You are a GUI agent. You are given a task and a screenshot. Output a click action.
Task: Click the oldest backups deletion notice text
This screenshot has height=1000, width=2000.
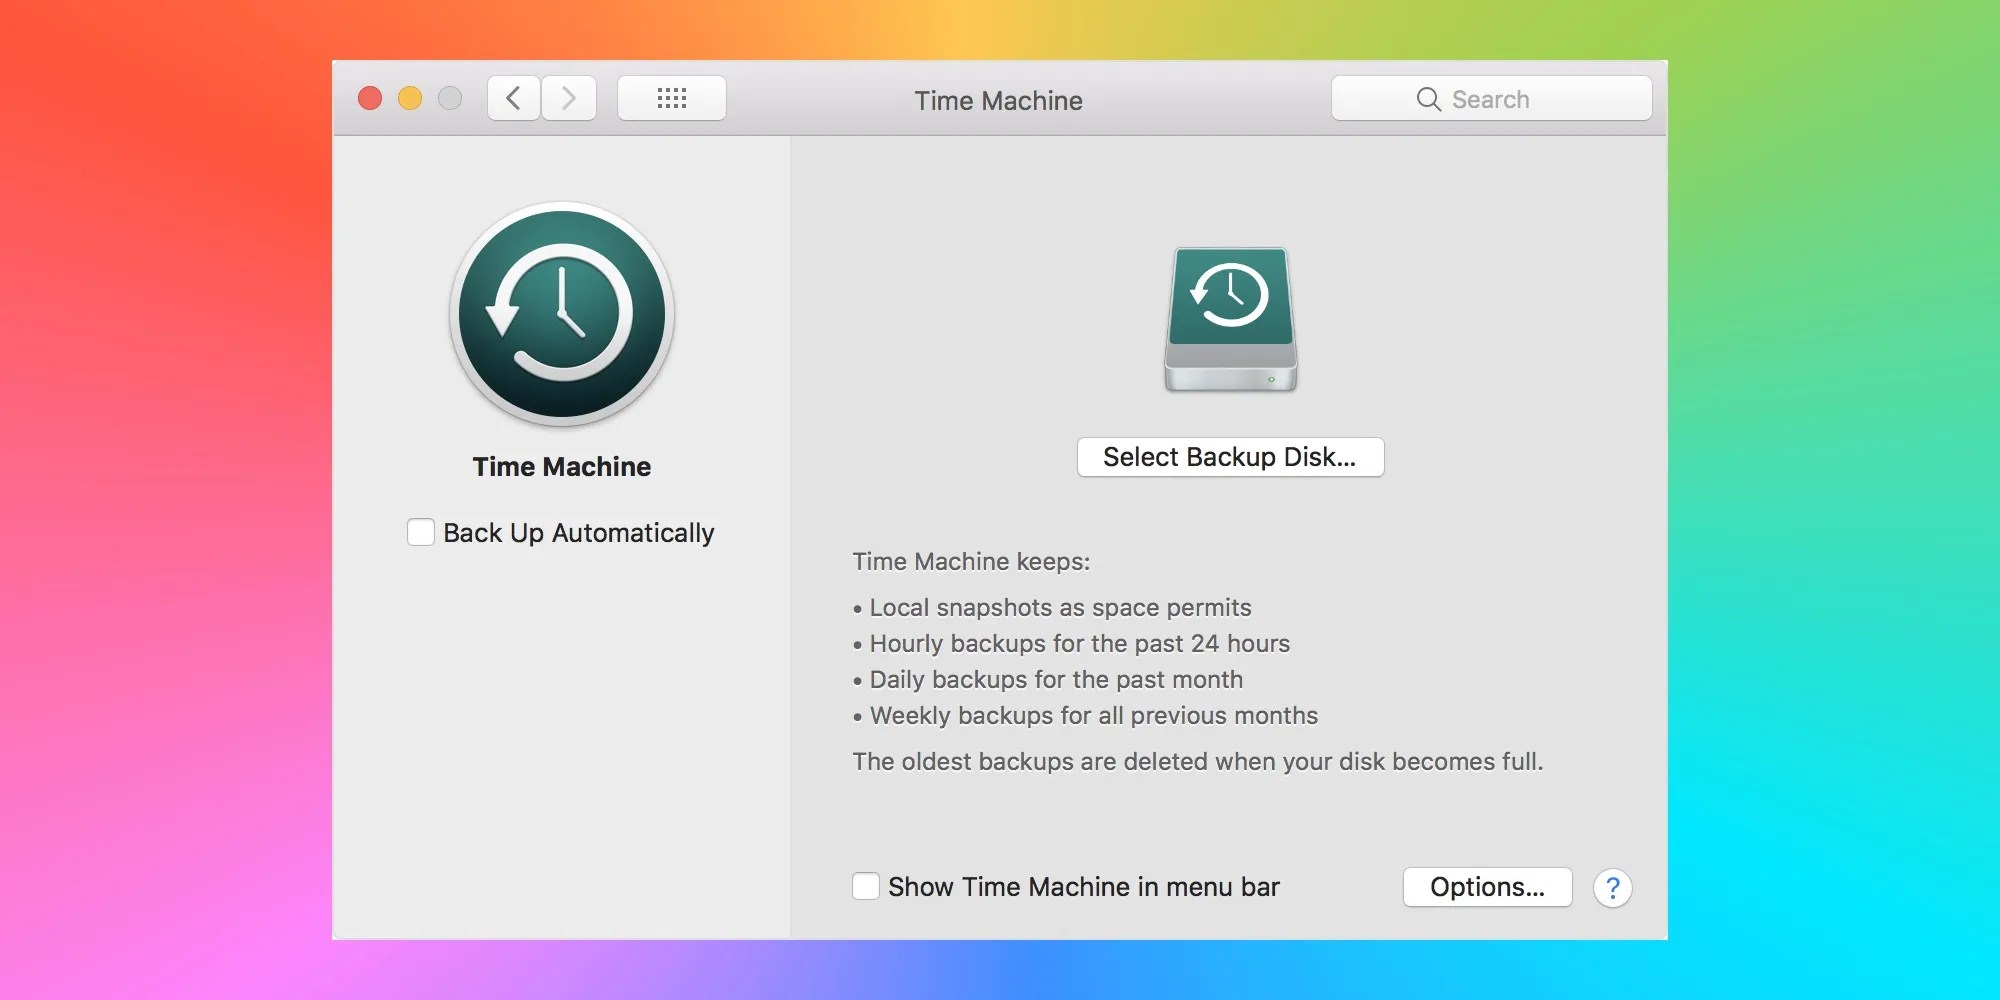pyautogui.click(x=1197, y=761)
